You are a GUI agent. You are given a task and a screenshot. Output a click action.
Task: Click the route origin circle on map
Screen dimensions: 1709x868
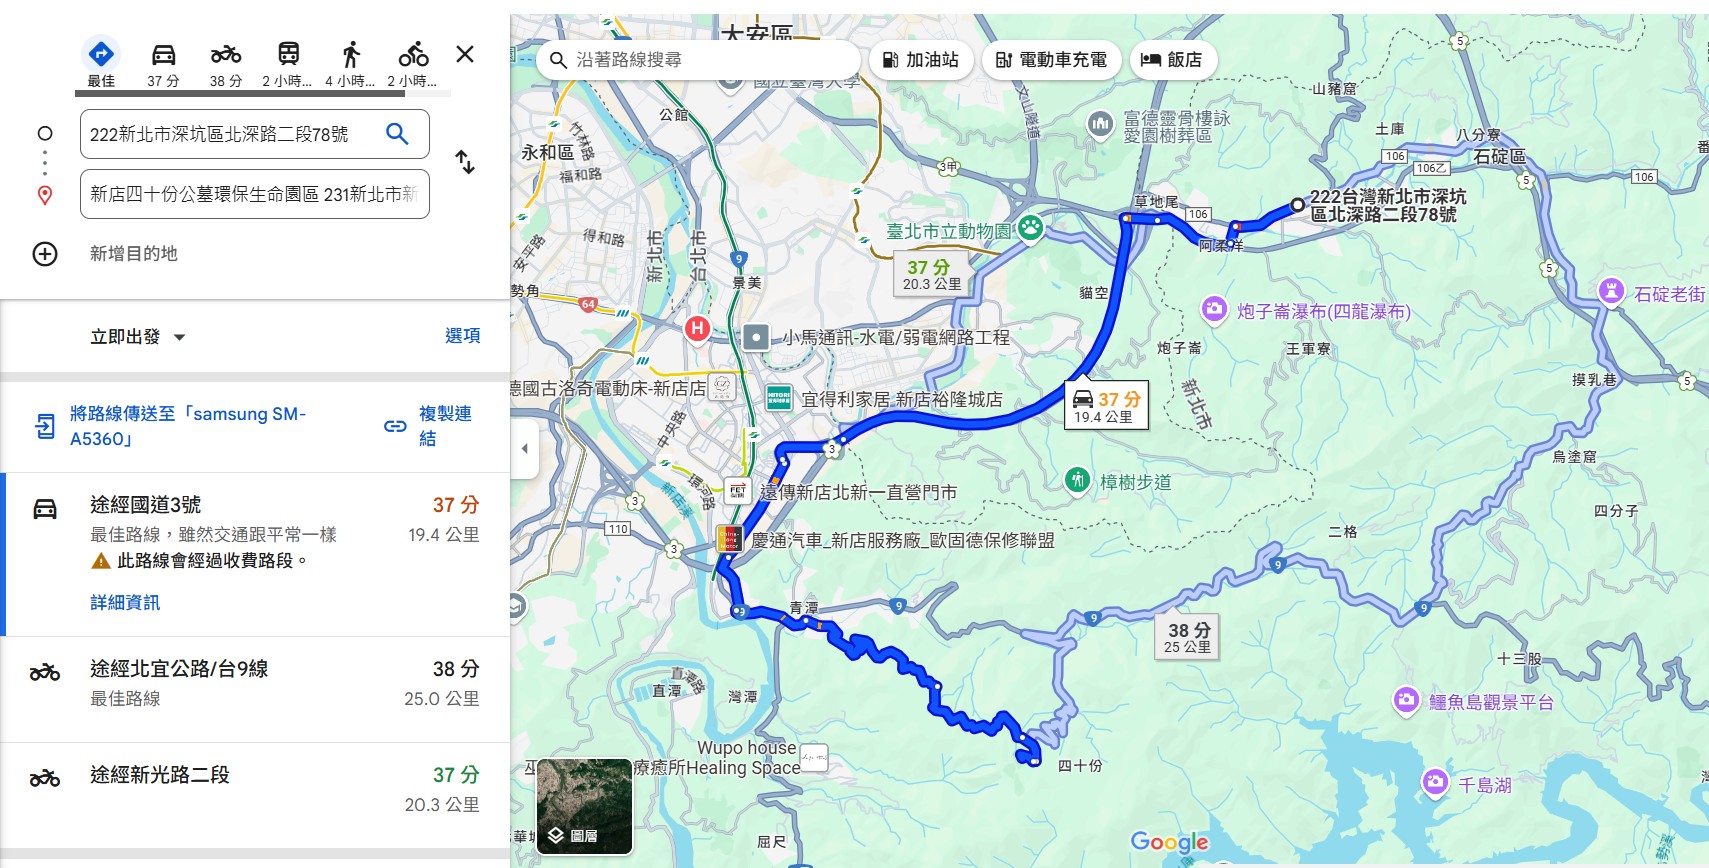1297,204
